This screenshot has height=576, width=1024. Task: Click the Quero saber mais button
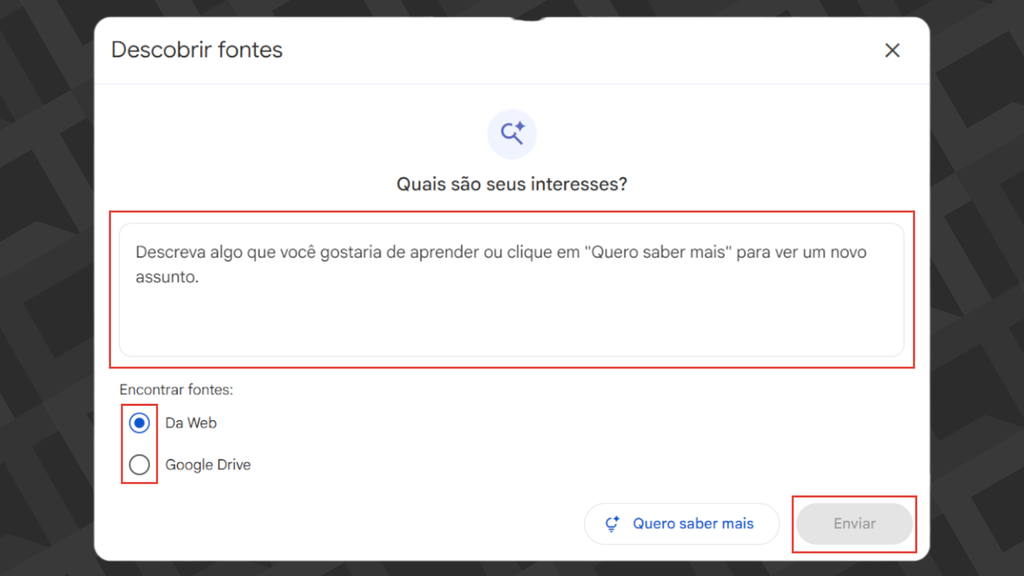pos(682,523)
